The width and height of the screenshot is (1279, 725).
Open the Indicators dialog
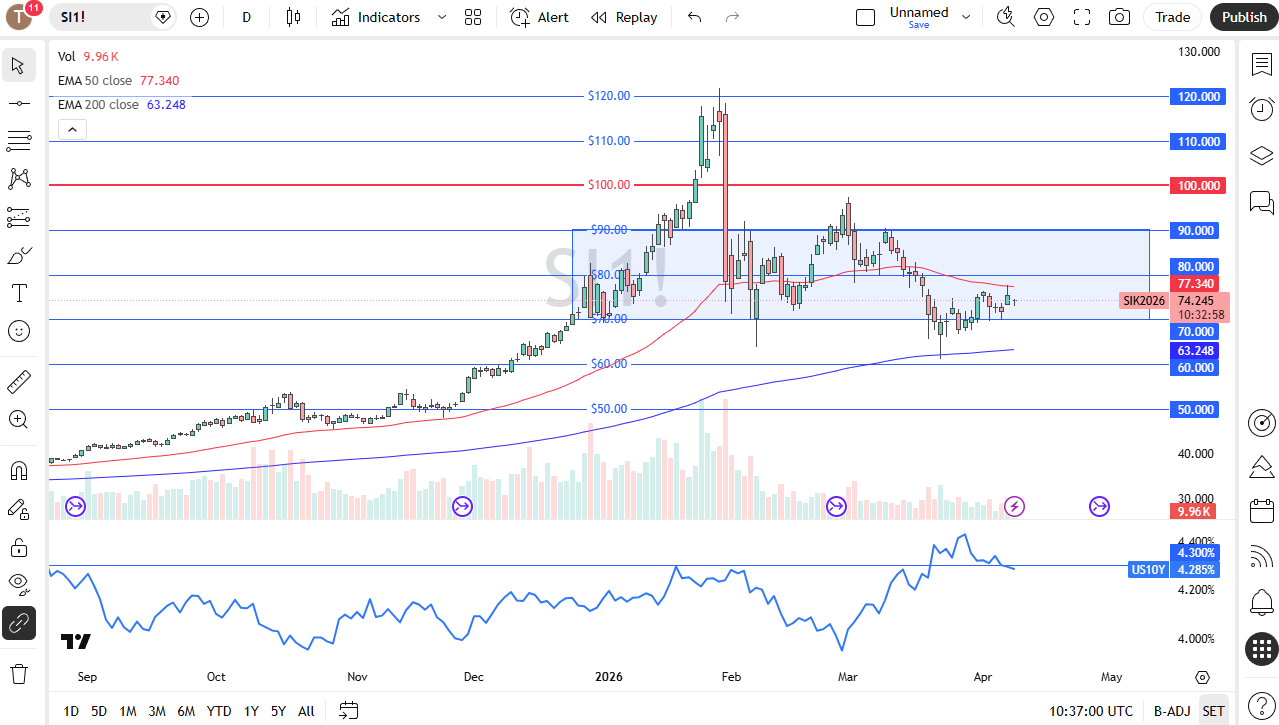point(376,17)
